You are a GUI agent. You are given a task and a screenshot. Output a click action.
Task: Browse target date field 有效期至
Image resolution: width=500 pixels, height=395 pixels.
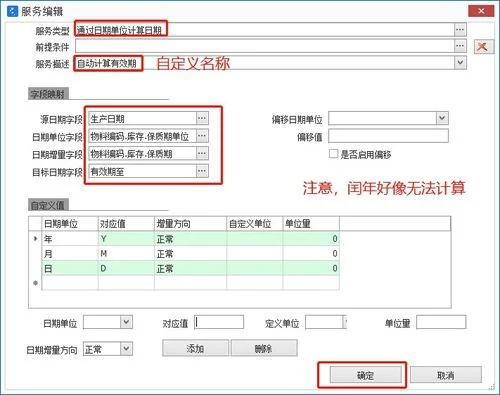(x=202, y=171)
